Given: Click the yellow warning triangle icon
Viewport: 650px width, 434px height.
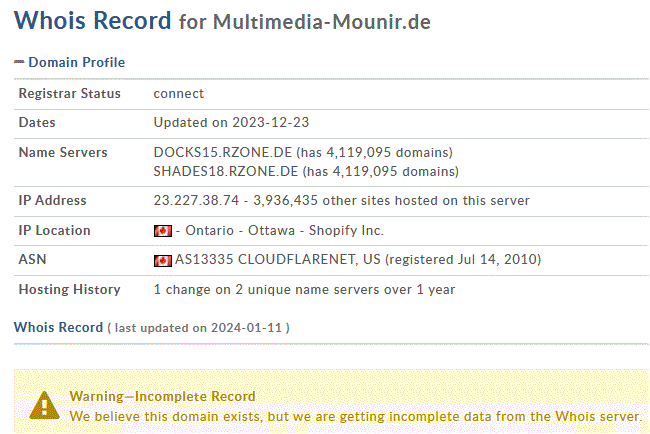Looking at the screenshot, I should 44,404.
